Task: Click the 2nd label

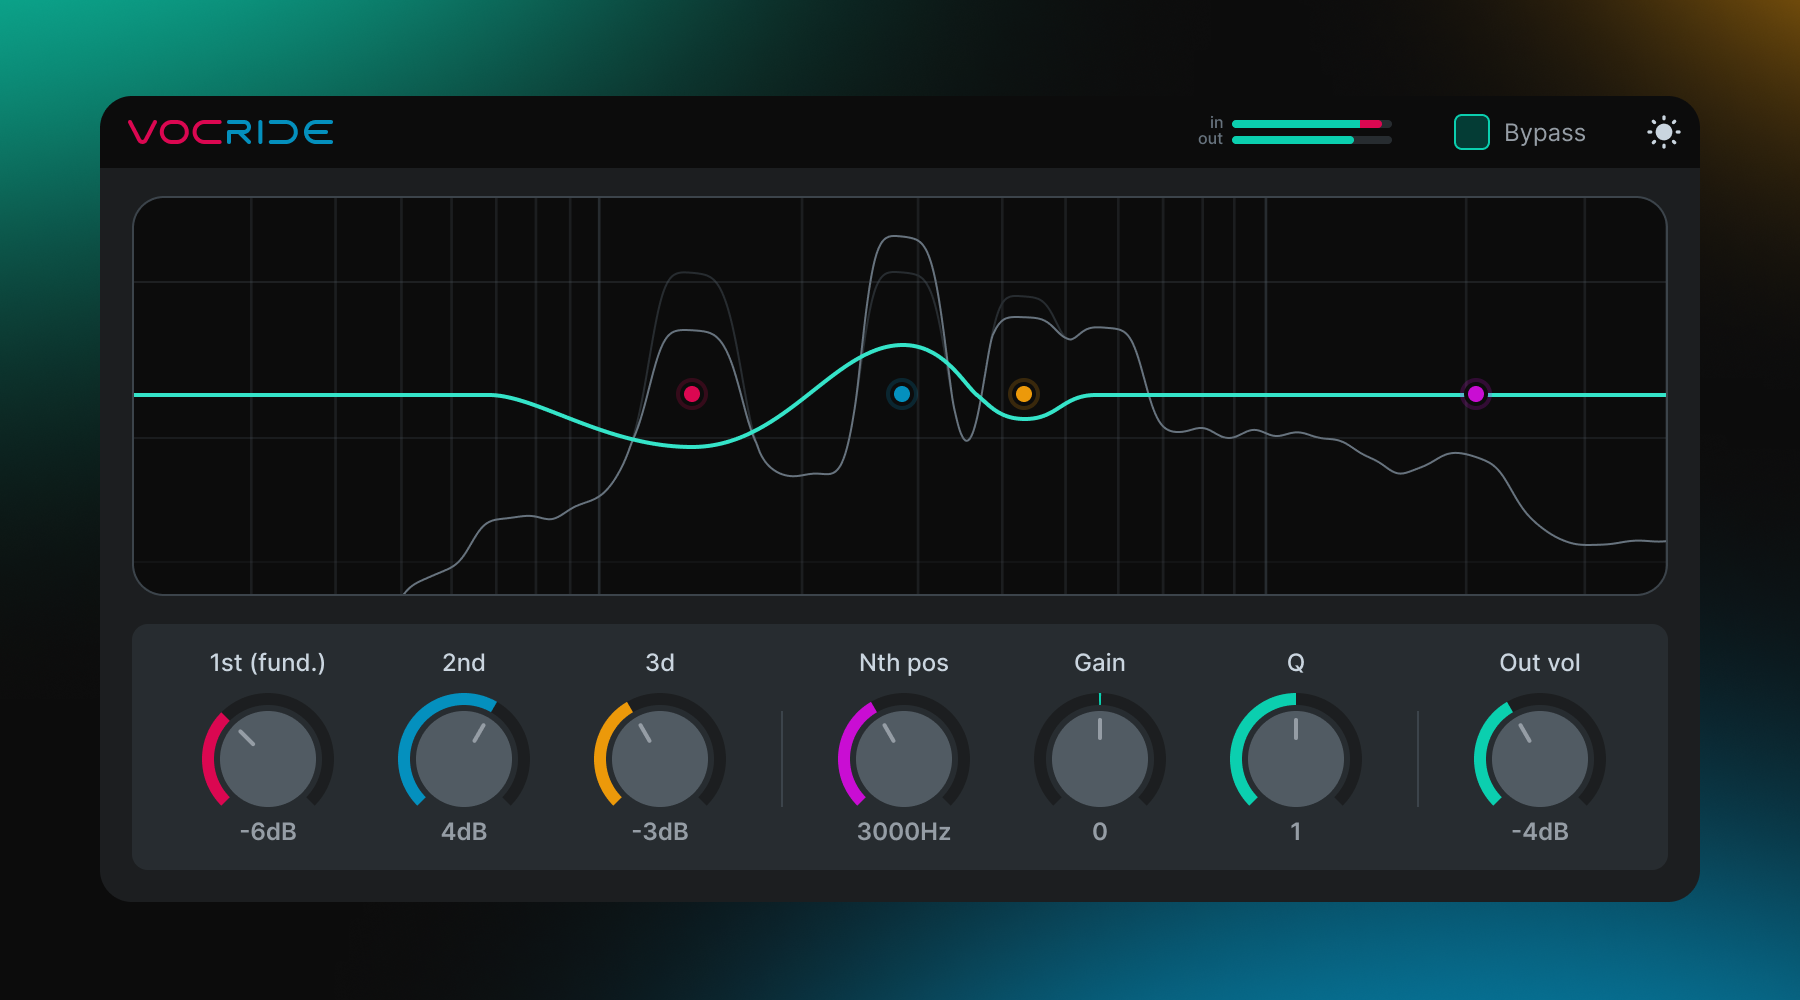Action: [x=464, y=663]
